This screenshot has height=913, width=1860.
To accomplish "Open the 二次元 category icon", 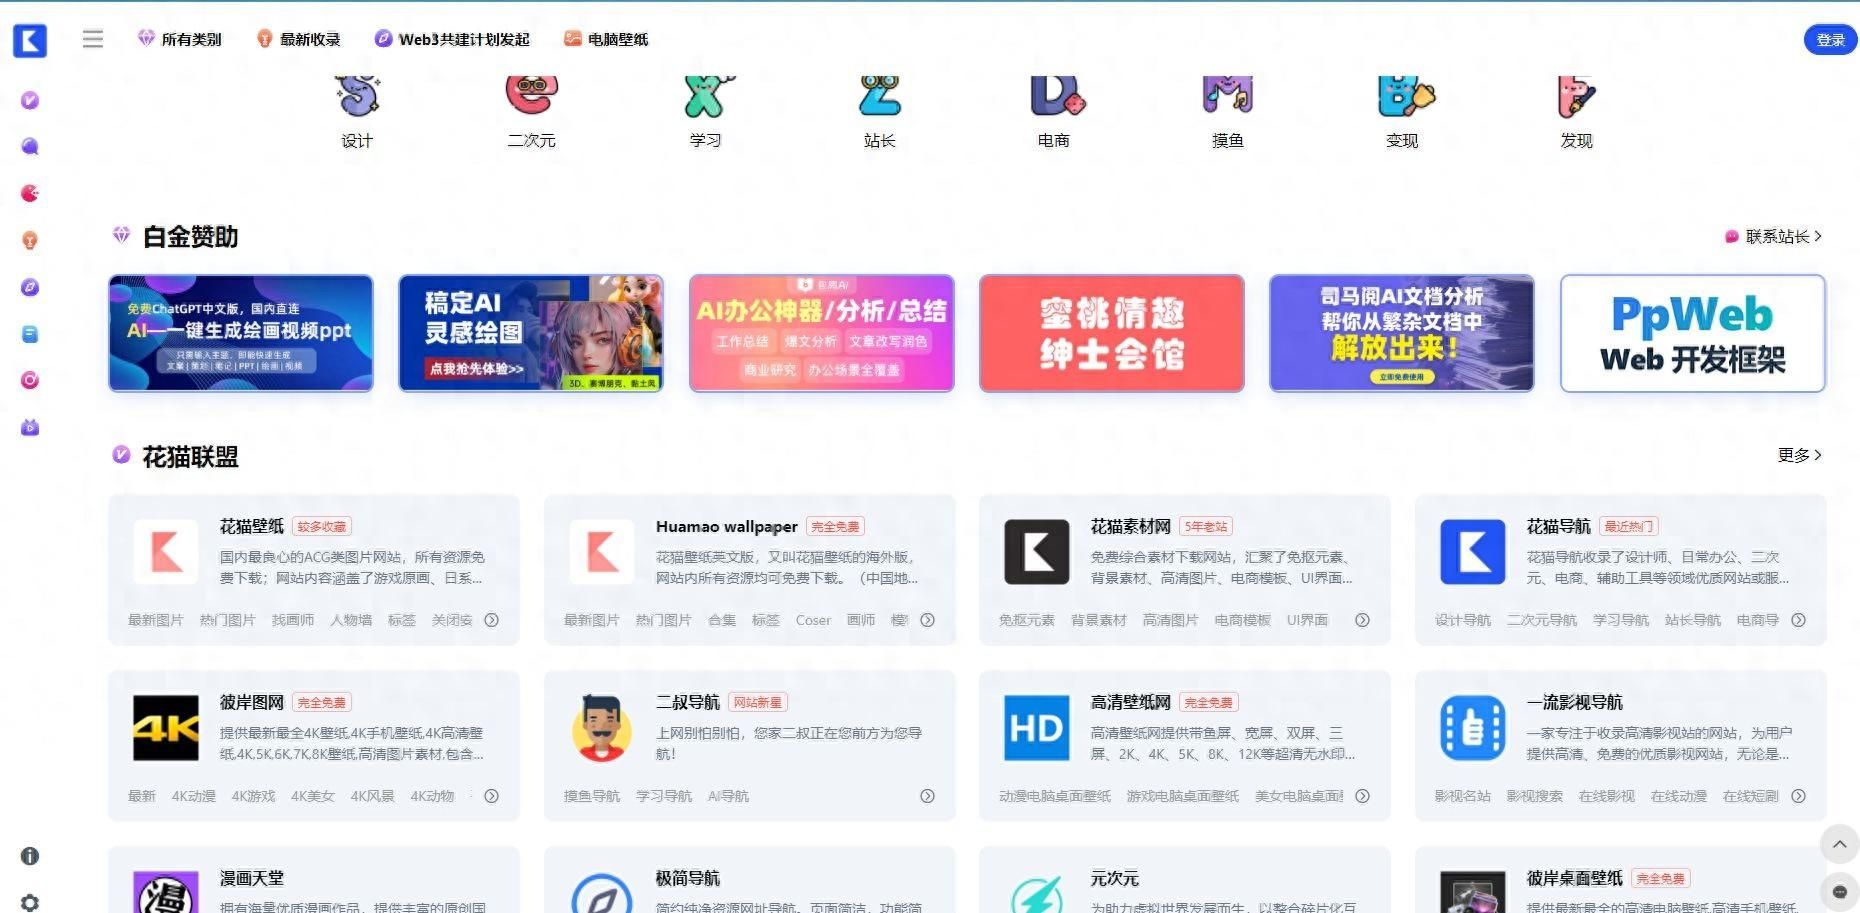I will [531, 93].
